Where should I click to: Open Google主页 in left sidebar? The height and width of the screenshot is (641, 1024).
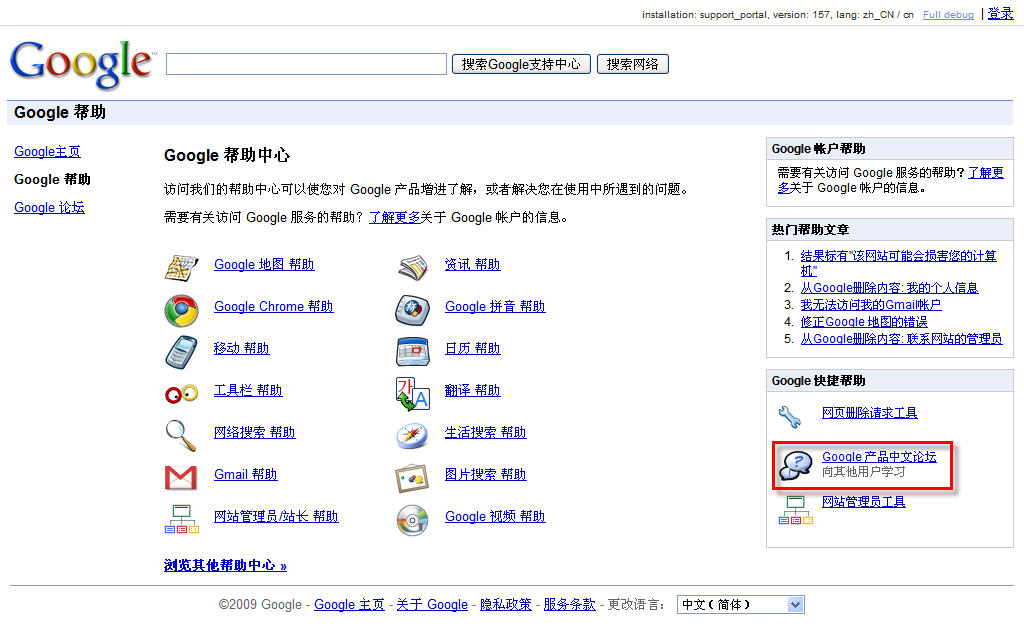[x=48, y=151]
